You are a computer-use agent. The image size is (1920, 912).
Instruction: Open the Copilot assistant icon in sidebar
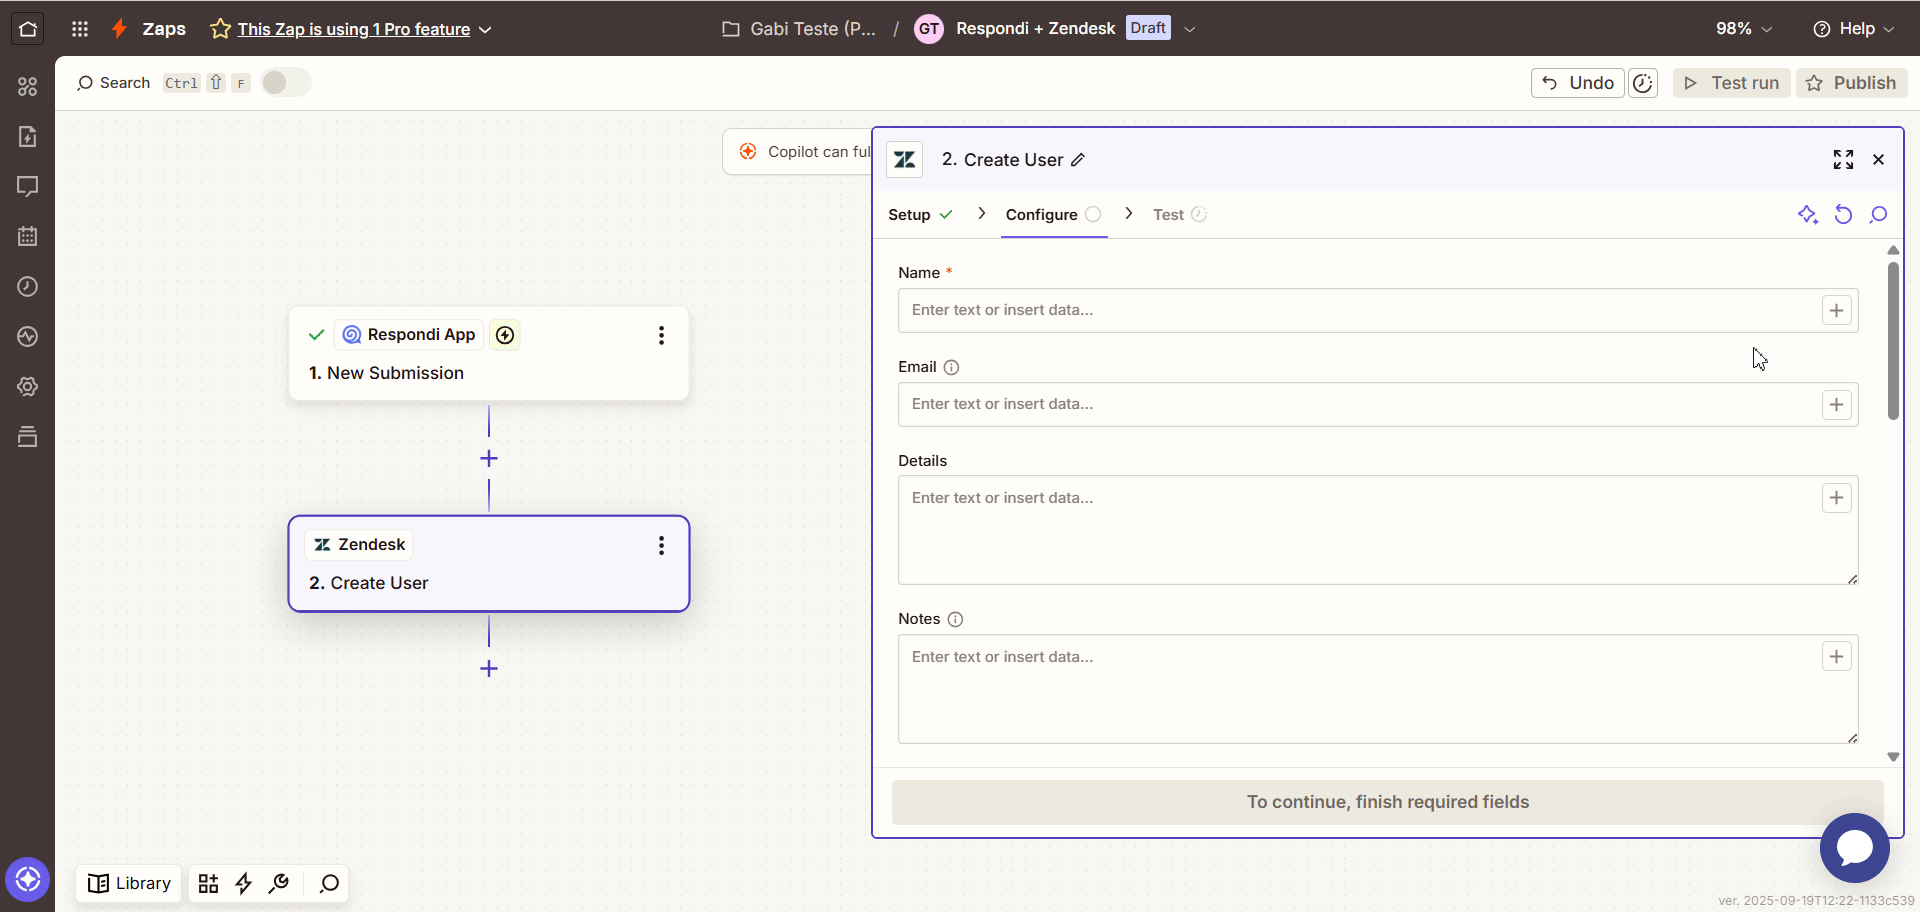28,880
